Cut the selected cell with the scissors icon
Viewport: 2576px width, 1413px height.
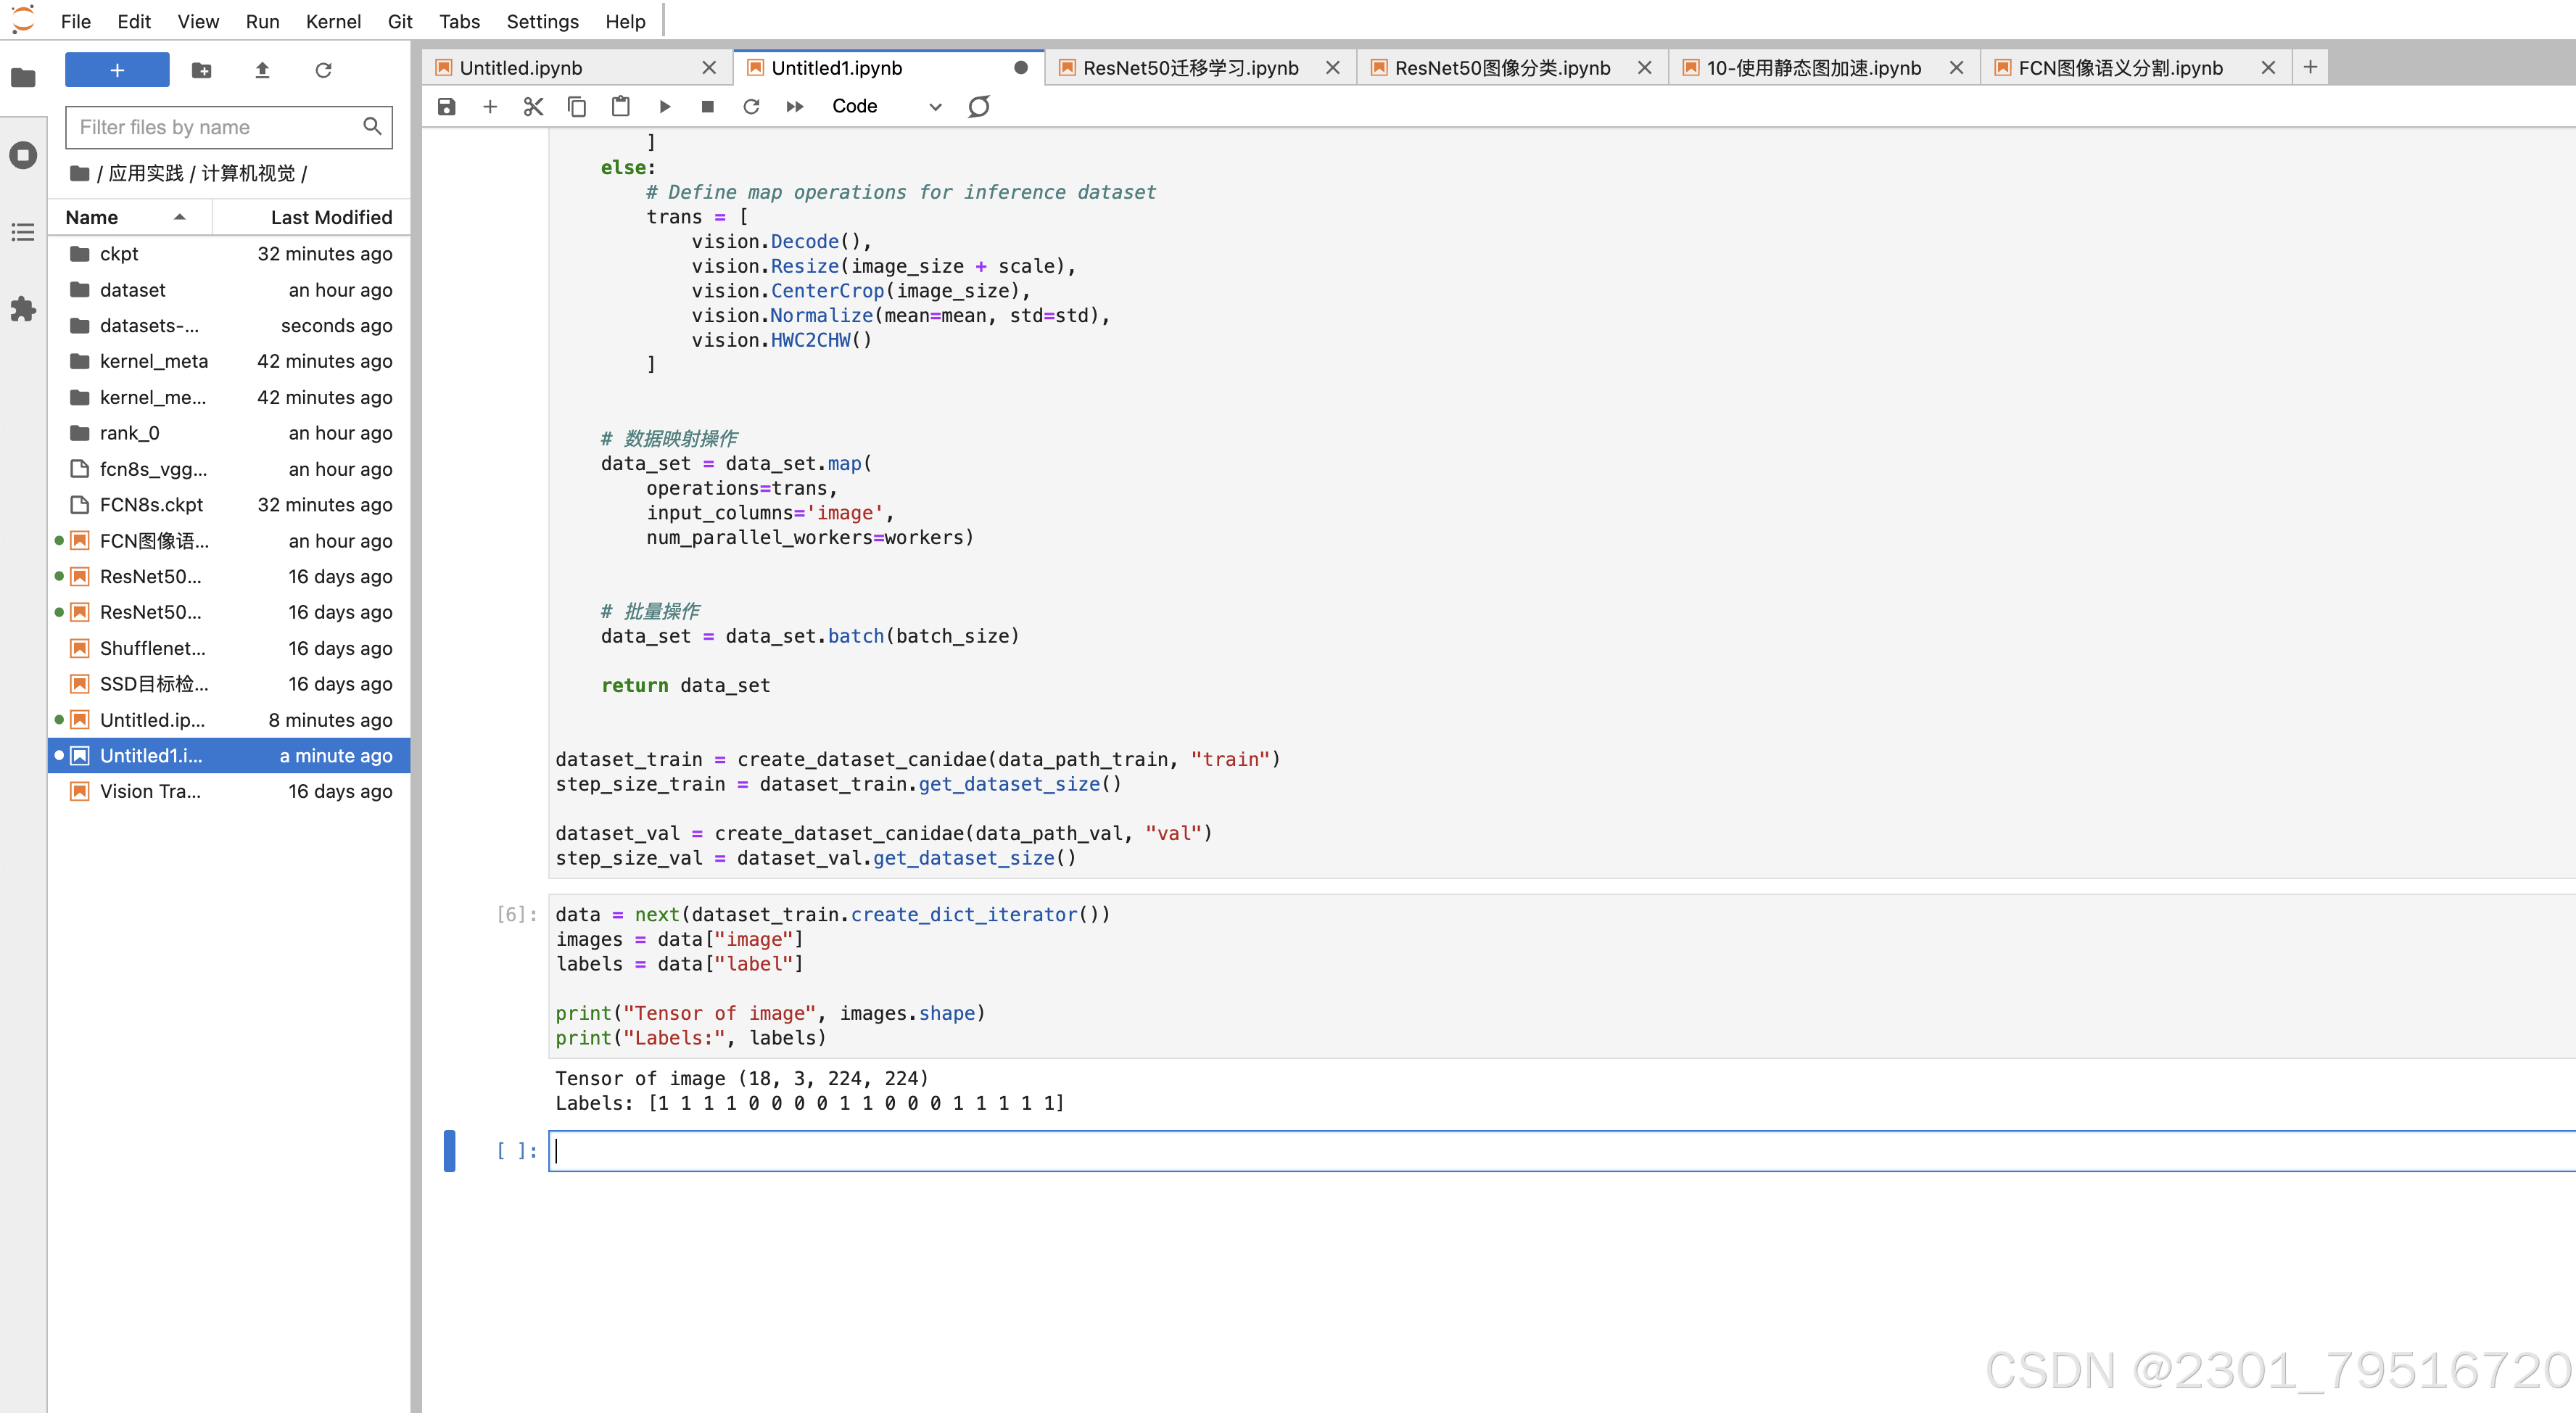pos(533,106)
